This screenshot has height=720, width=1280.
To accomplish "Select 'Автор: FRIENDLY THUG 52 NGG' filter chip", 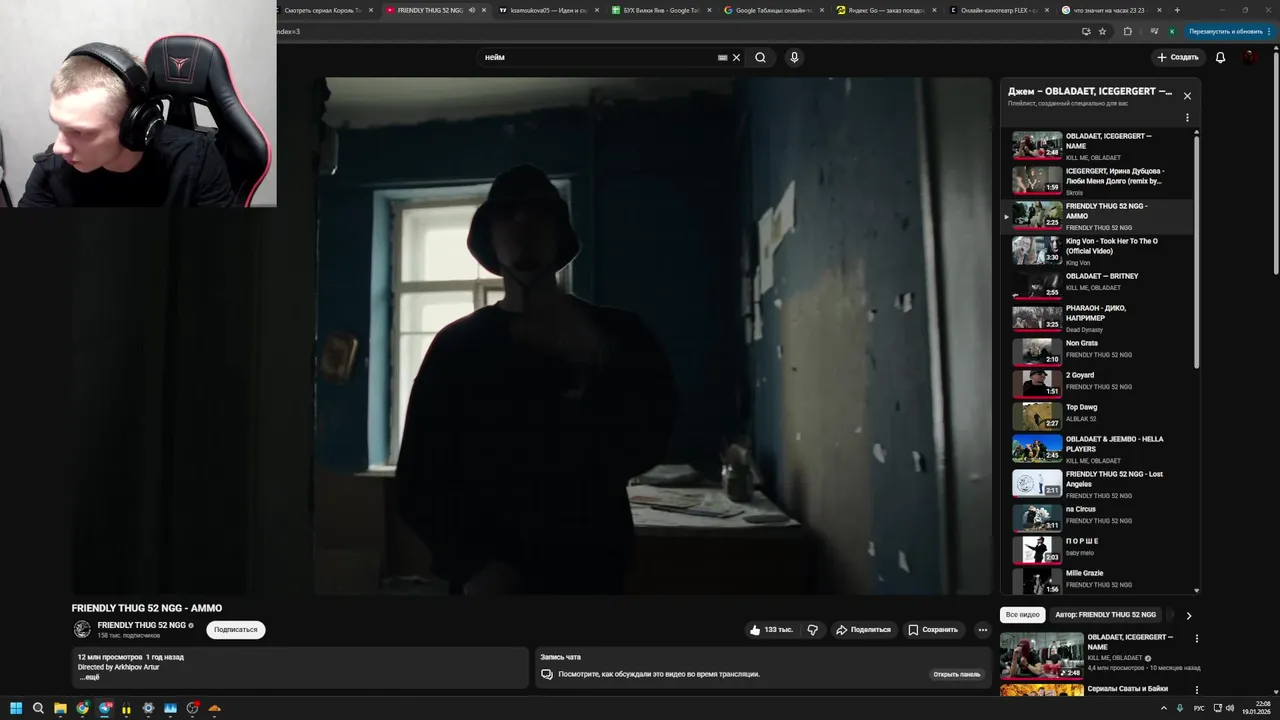I will pos(1105,615).
